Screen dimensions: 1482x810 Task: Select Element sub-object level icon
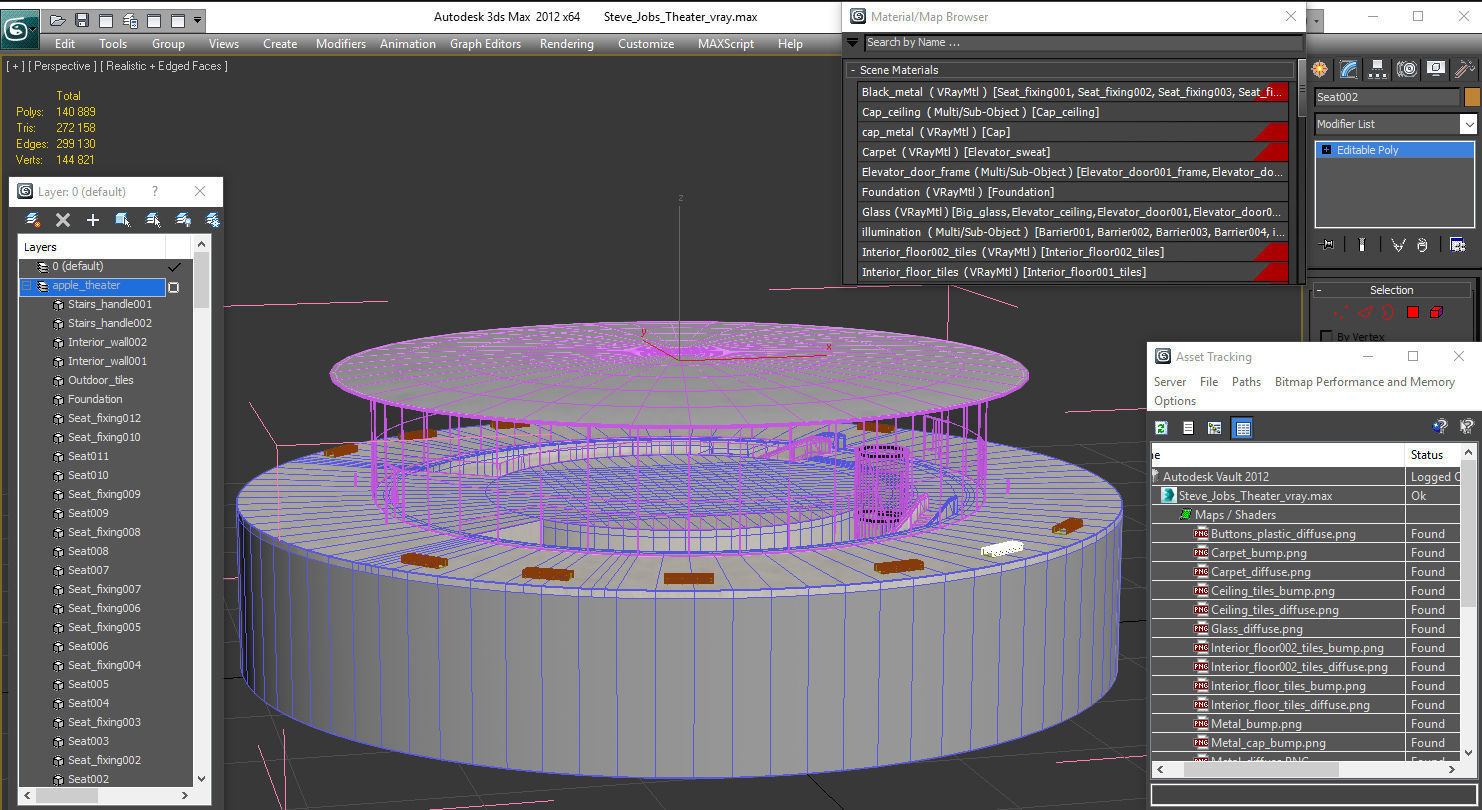[x=1436, y=313]
